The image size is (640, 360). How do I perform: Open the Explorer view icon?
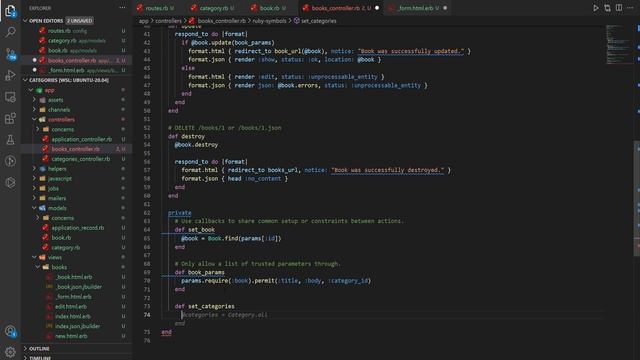(x=10, y=11)
